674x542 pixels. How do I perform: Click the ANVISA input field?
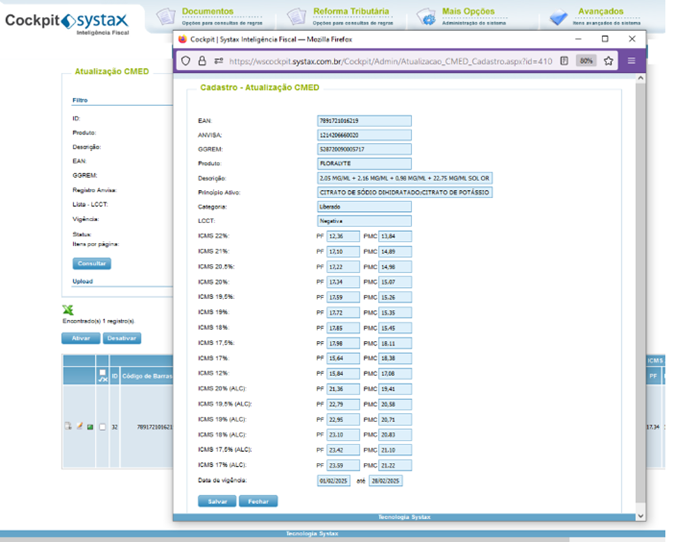364,135
